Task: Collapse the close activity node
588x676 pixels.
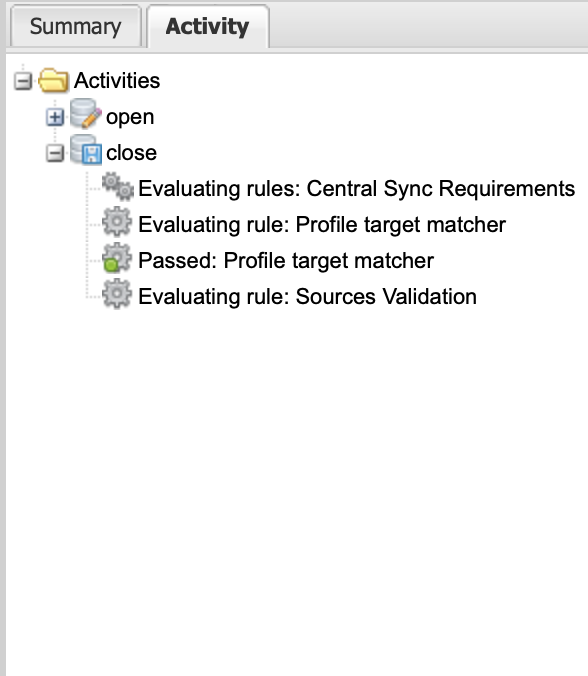Action: [x=55, y=153]
